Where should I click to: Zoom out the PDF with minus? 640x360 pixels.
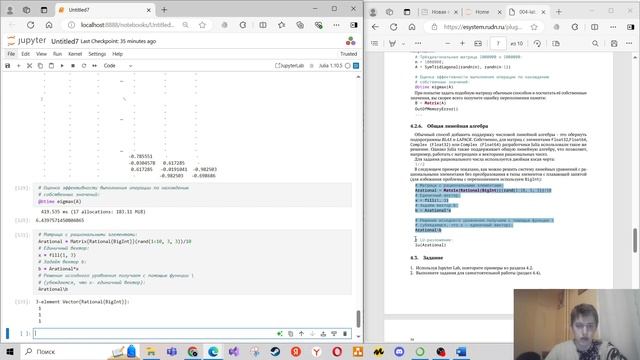point(448,43)
